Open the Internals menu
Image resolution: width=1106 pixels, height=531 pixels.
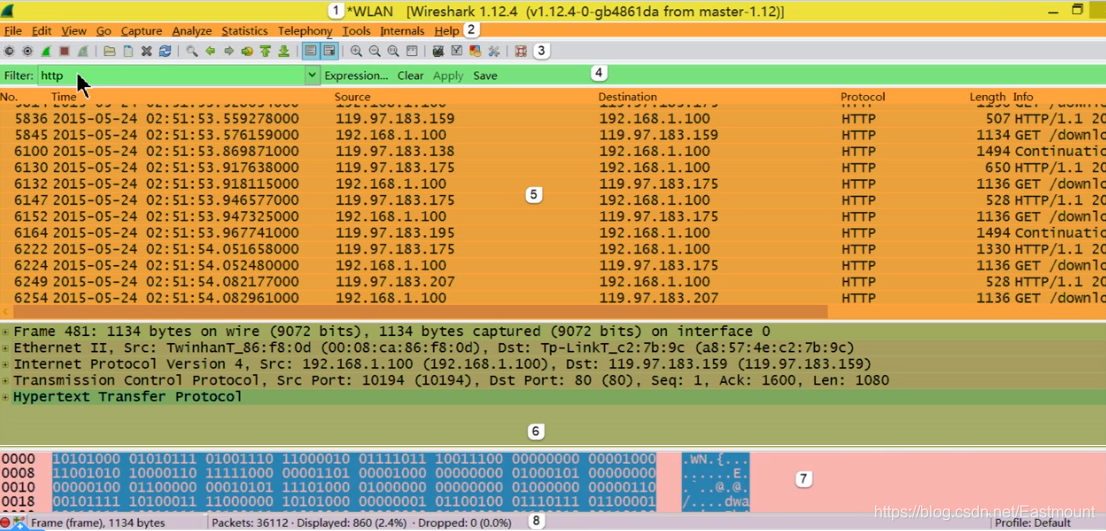point(402,31)
